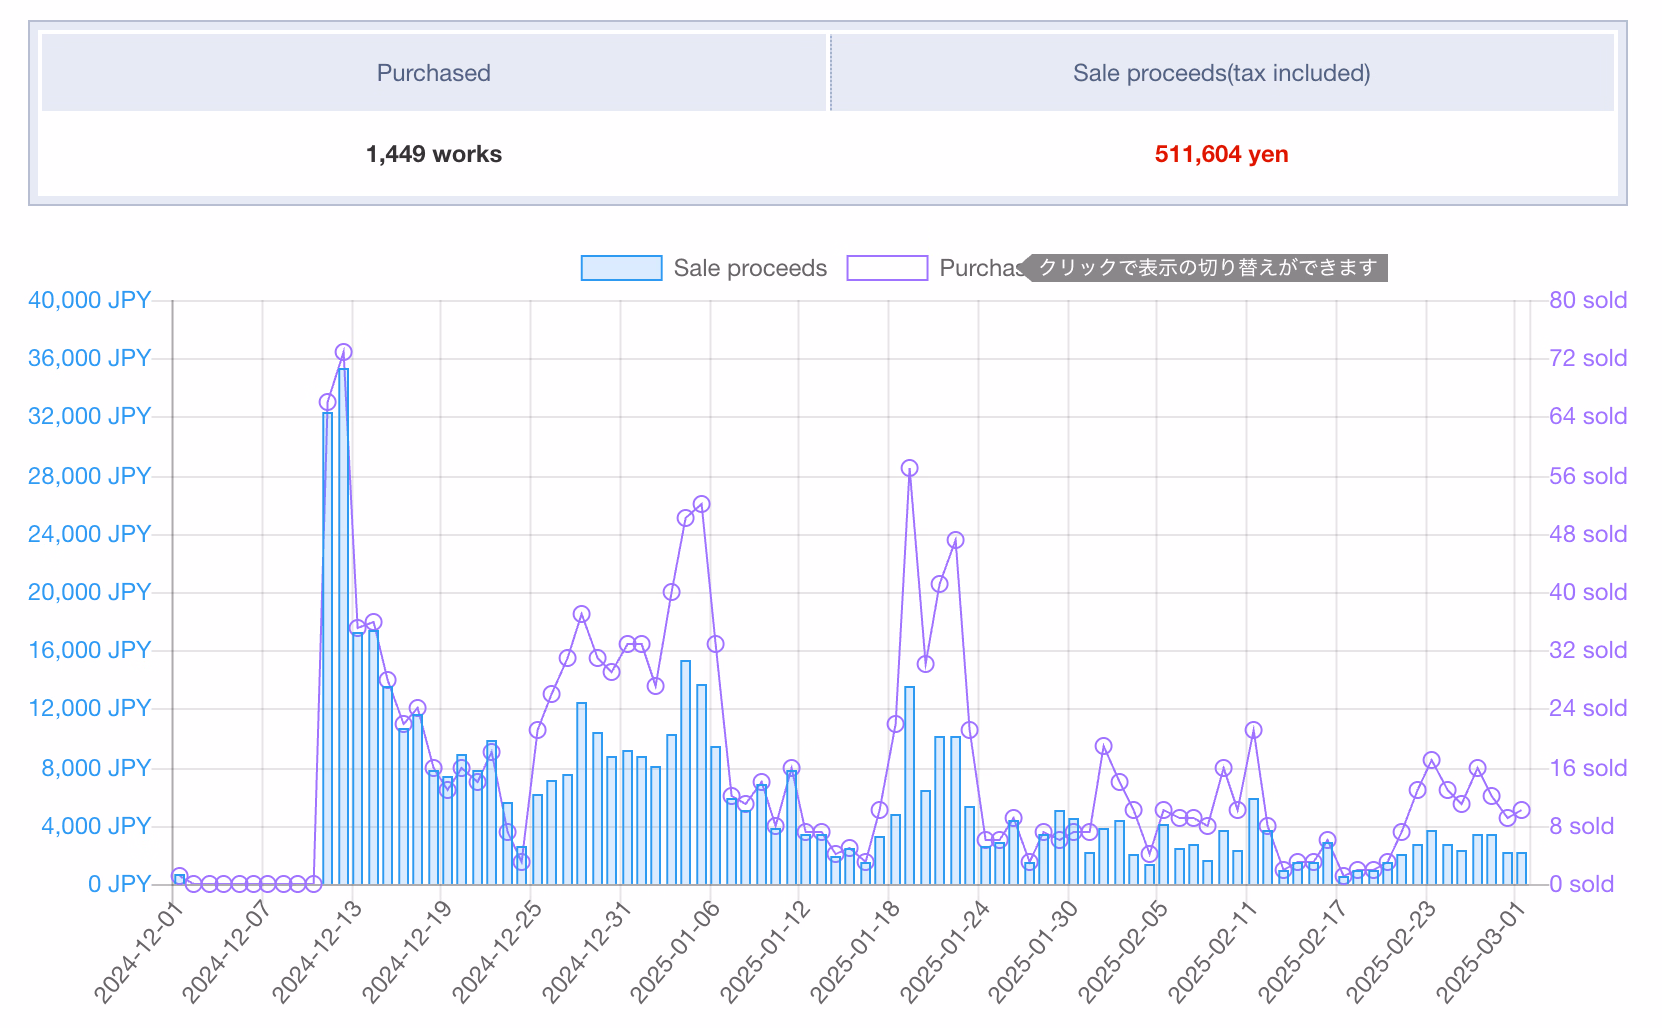Click the 40,000 JPY left axis label
This screenshot has width=1662, height=1028.
coord(89,300)
